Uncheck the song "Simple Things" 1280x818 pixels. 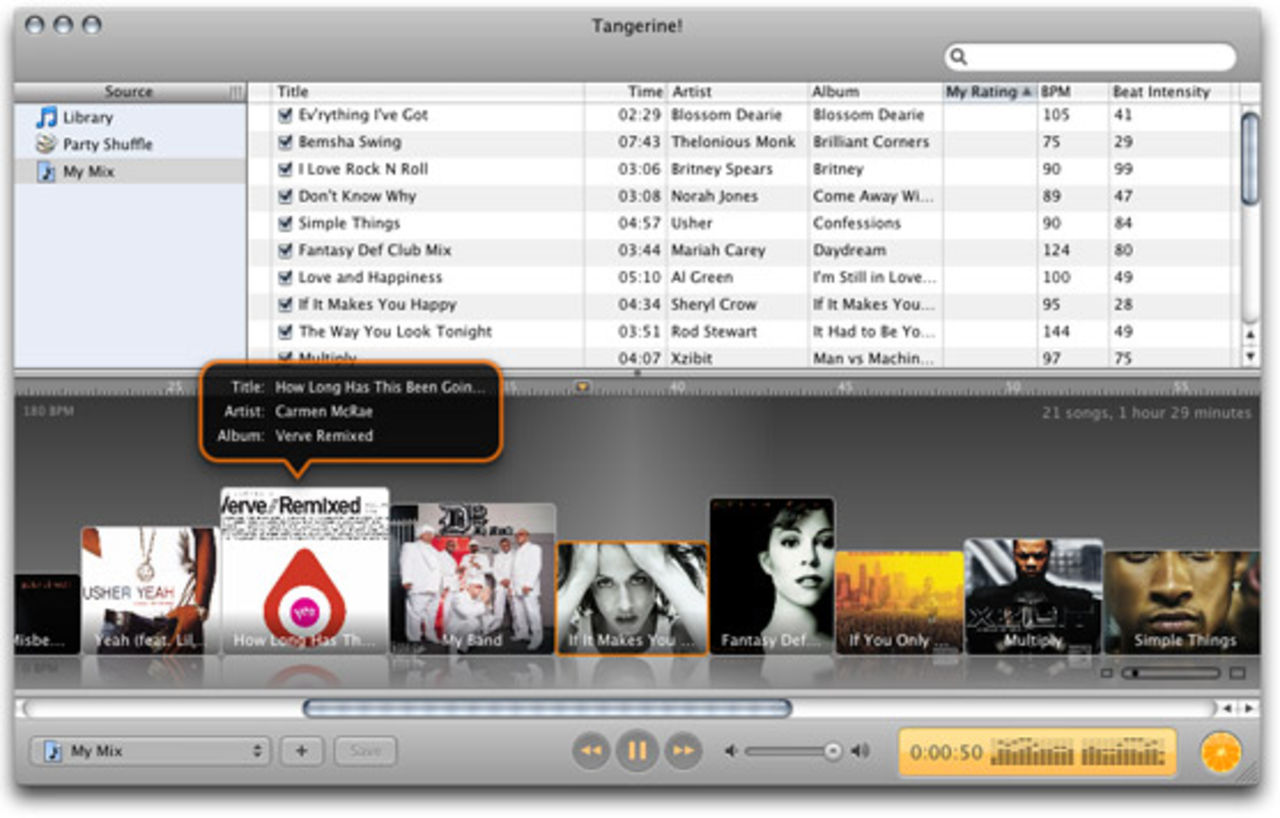point(285,223)
